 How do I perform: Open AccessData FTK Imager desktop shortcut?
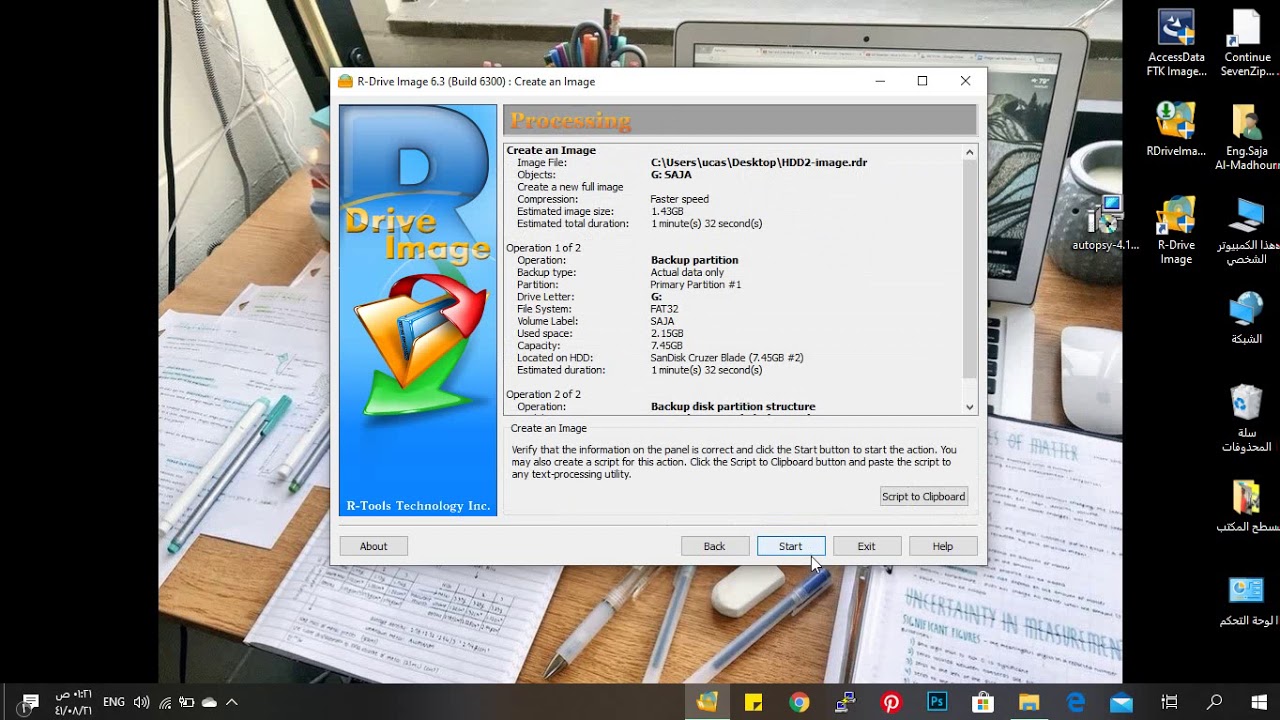pyautogui.click(x=1176, y=43)
